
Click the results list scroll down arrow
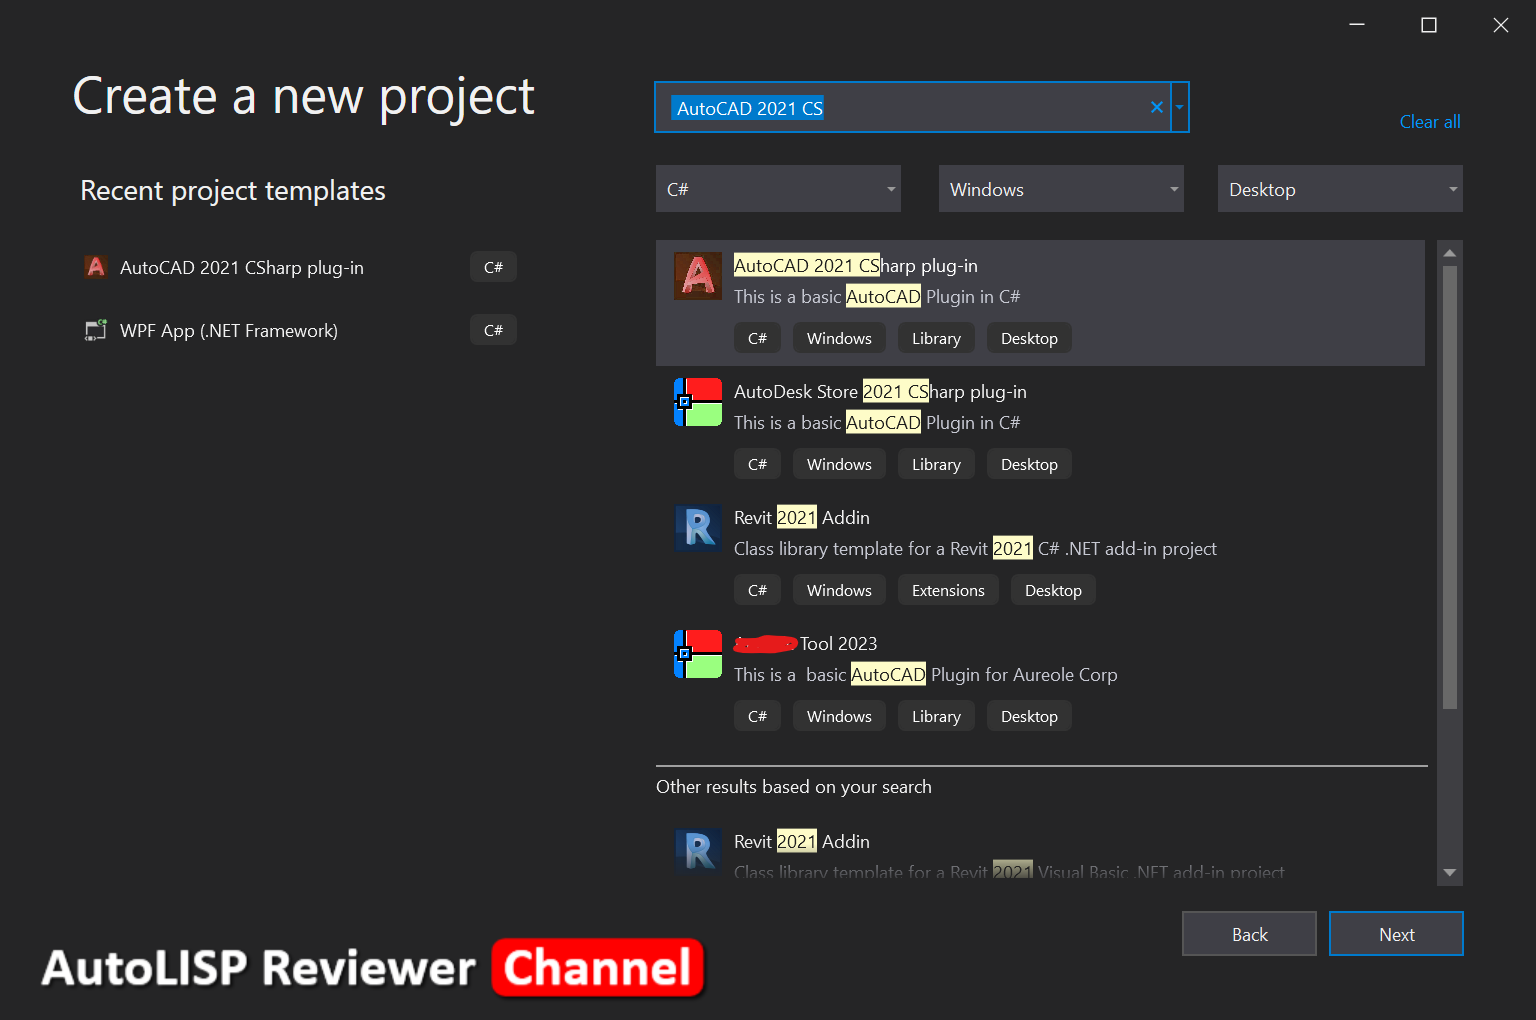coord(1449,873)
